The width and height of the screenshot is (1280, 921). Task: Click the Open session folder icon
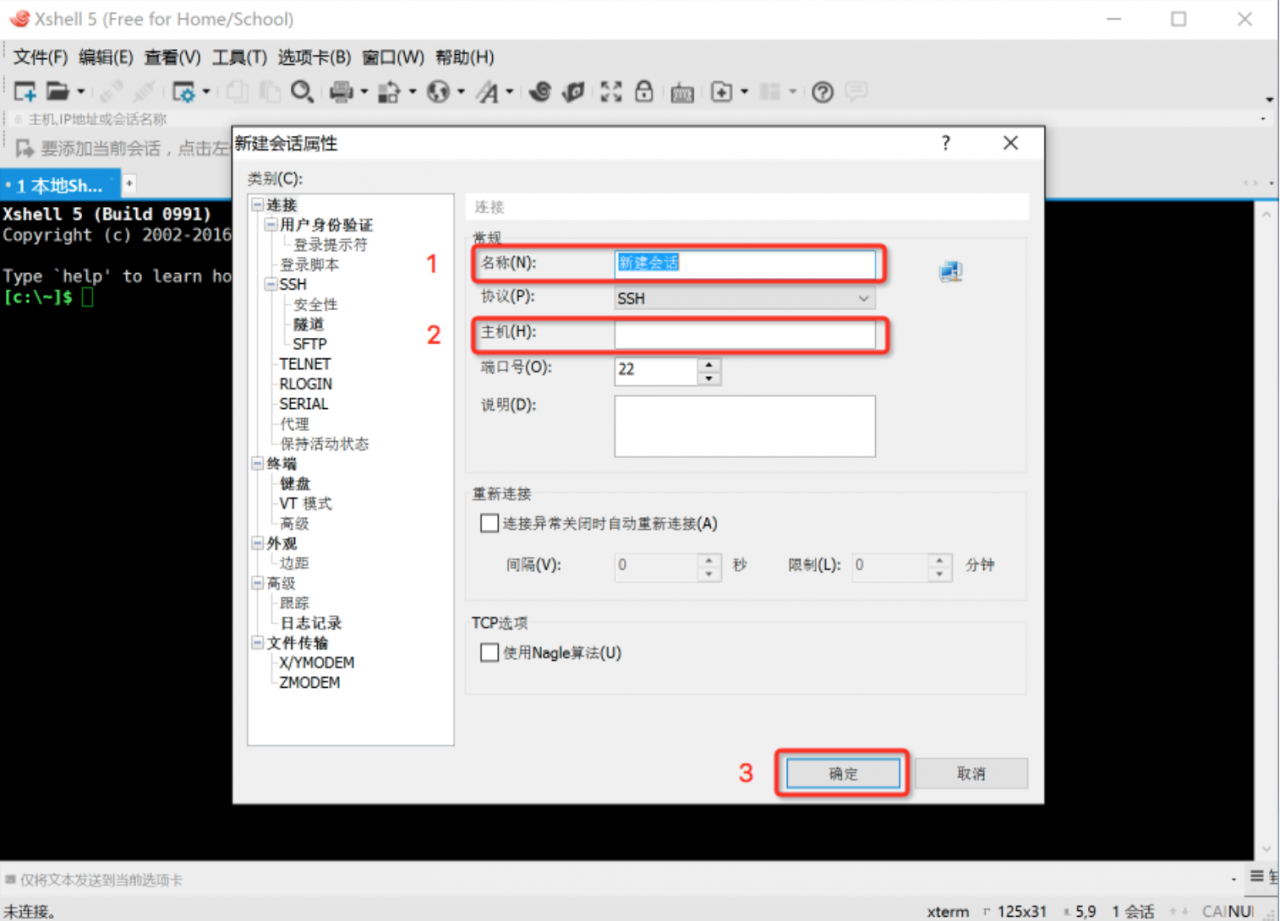58,92
